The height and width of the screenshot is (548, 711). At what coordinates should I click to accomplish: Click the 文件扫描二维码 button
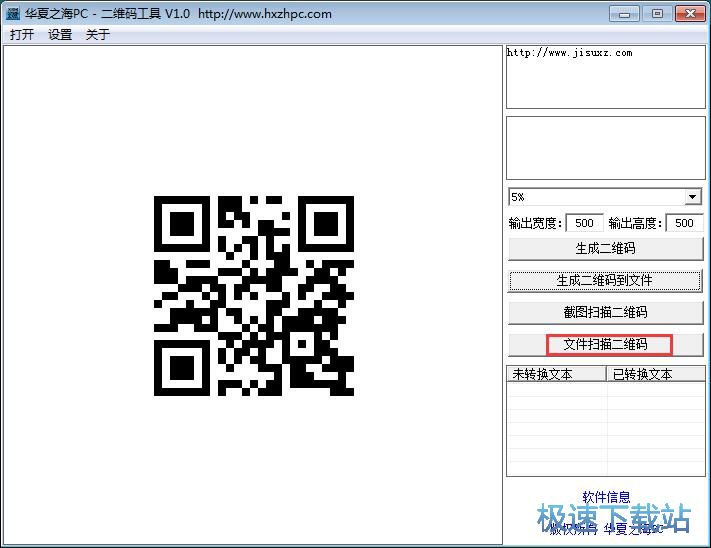[x=605, y=344]
